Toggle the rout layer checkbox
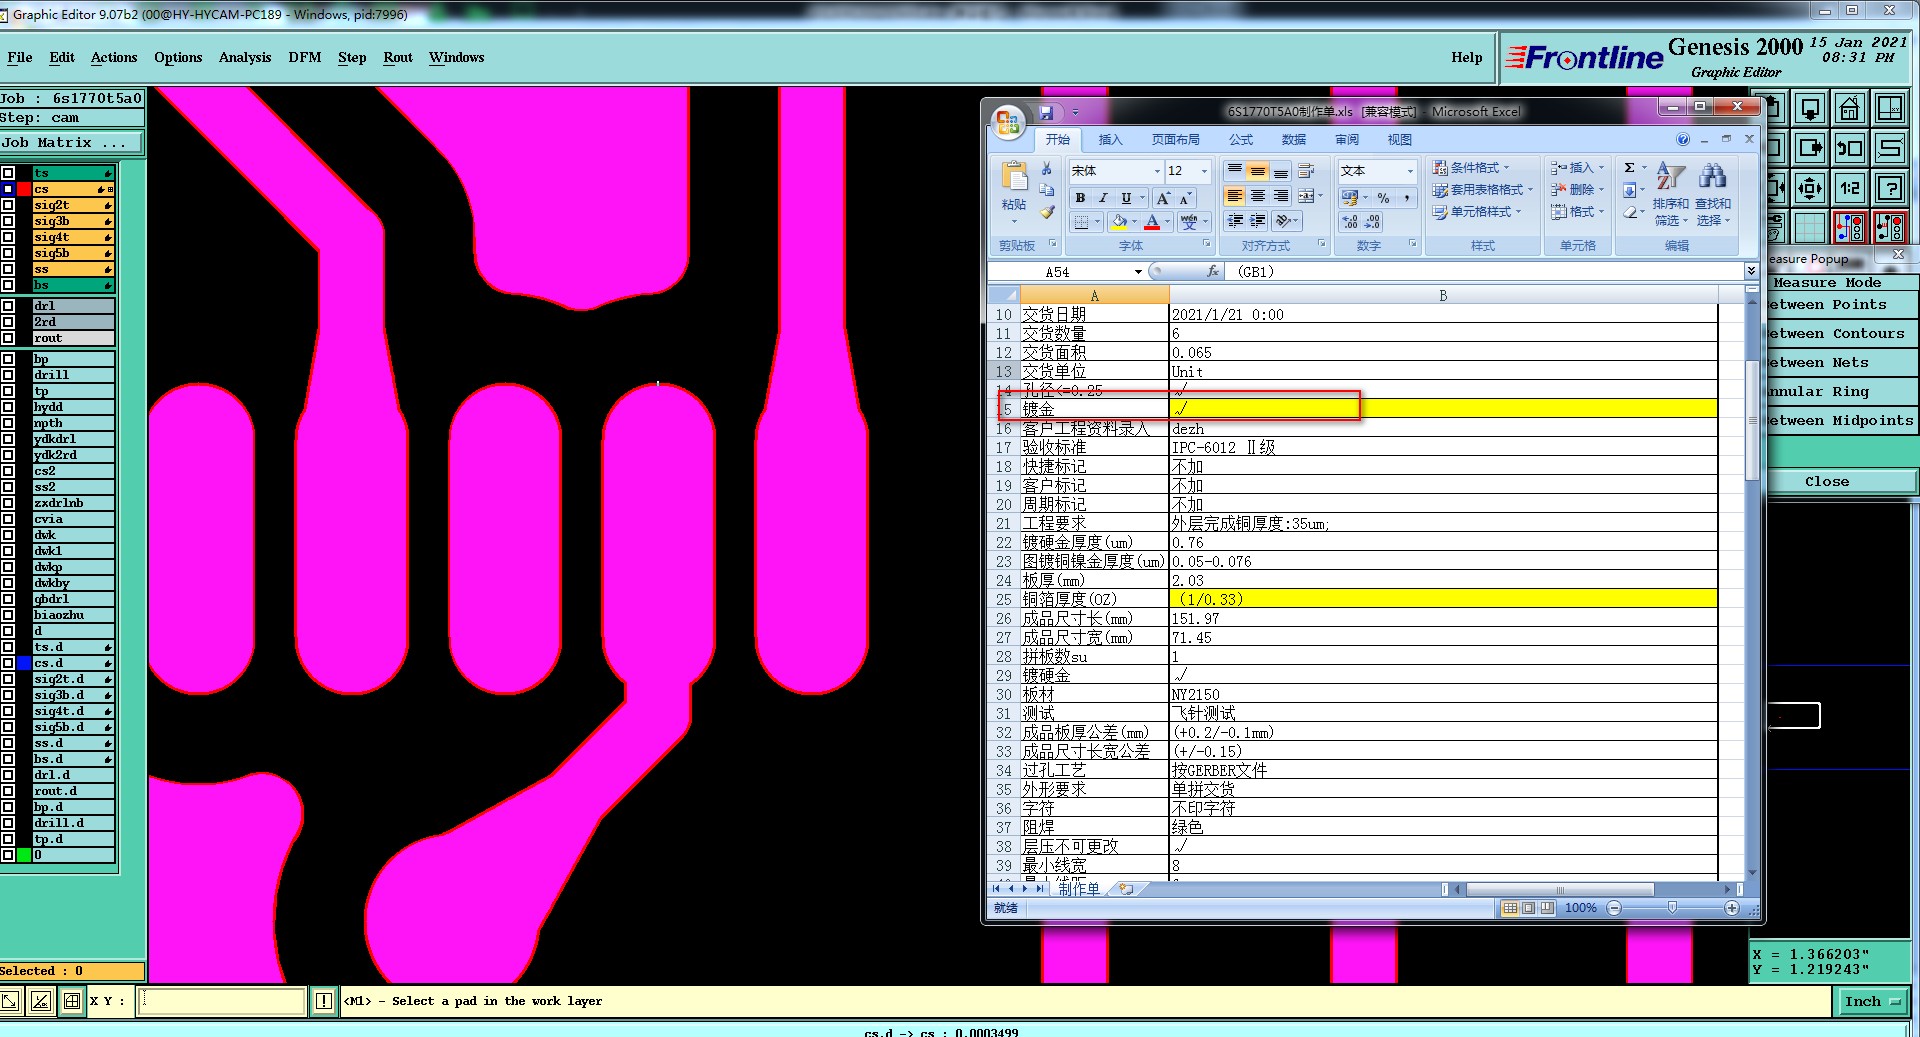 pos(8,338)
